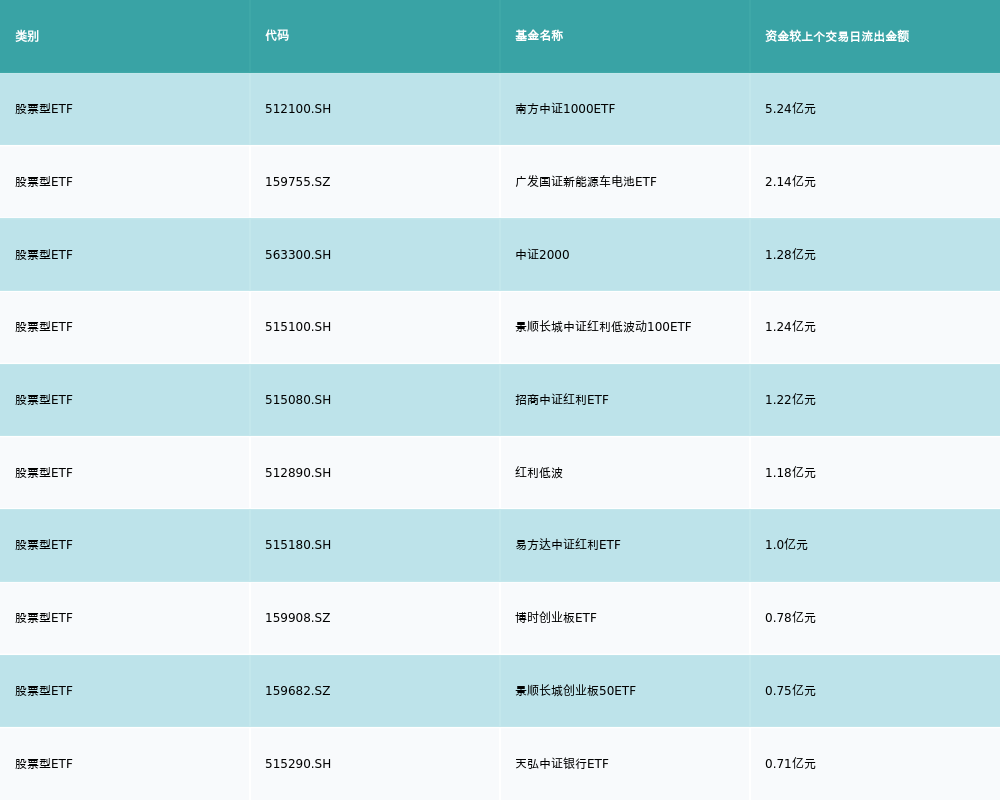Open 广发国证新能源车电池ETF entry
1000x800 pixels.
(x=586, y=182)
